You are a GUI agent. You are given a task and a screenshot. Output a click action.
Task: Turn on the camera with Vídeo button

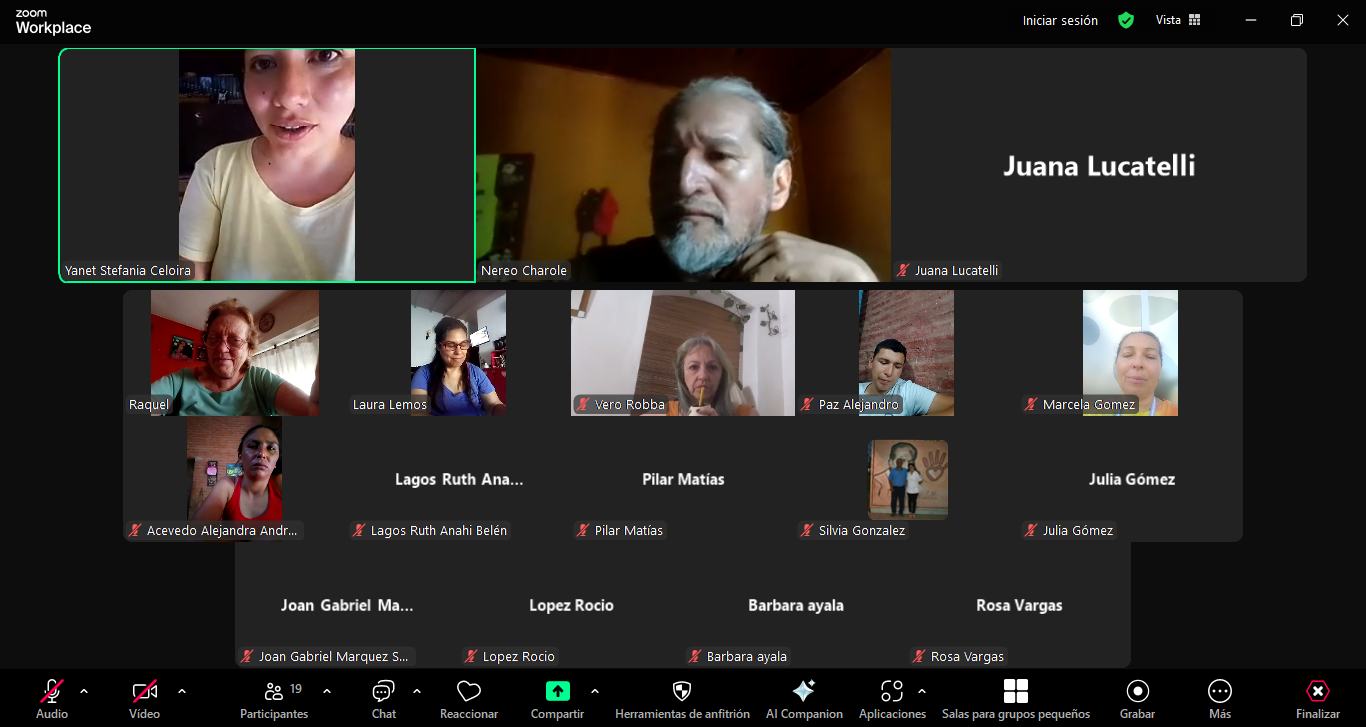click(144, 698)
